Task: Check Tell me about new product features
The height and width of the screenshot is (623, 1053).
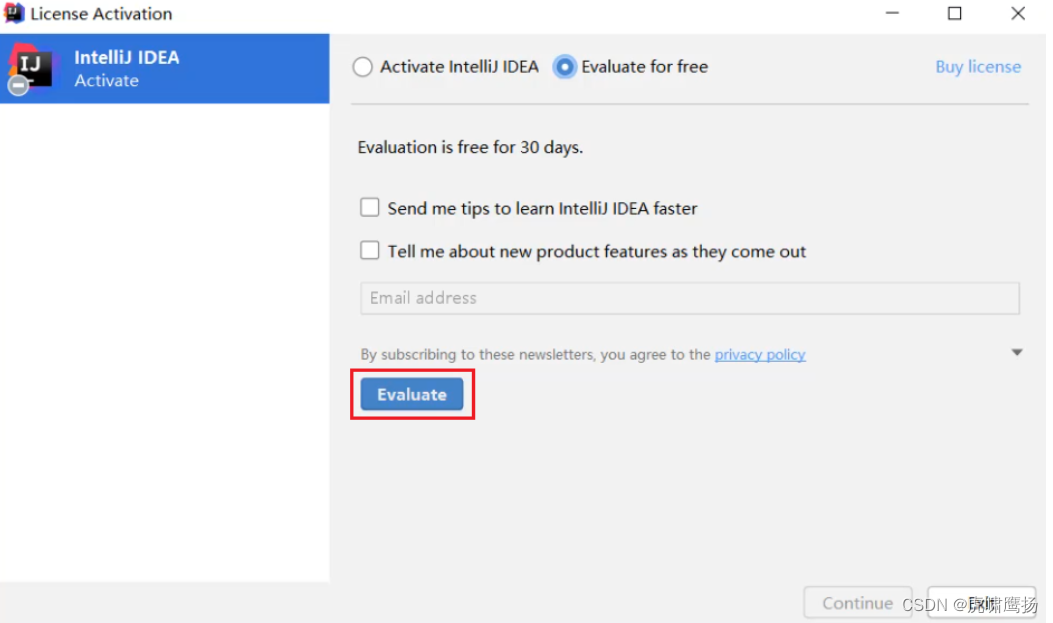Action: (369, 250)
